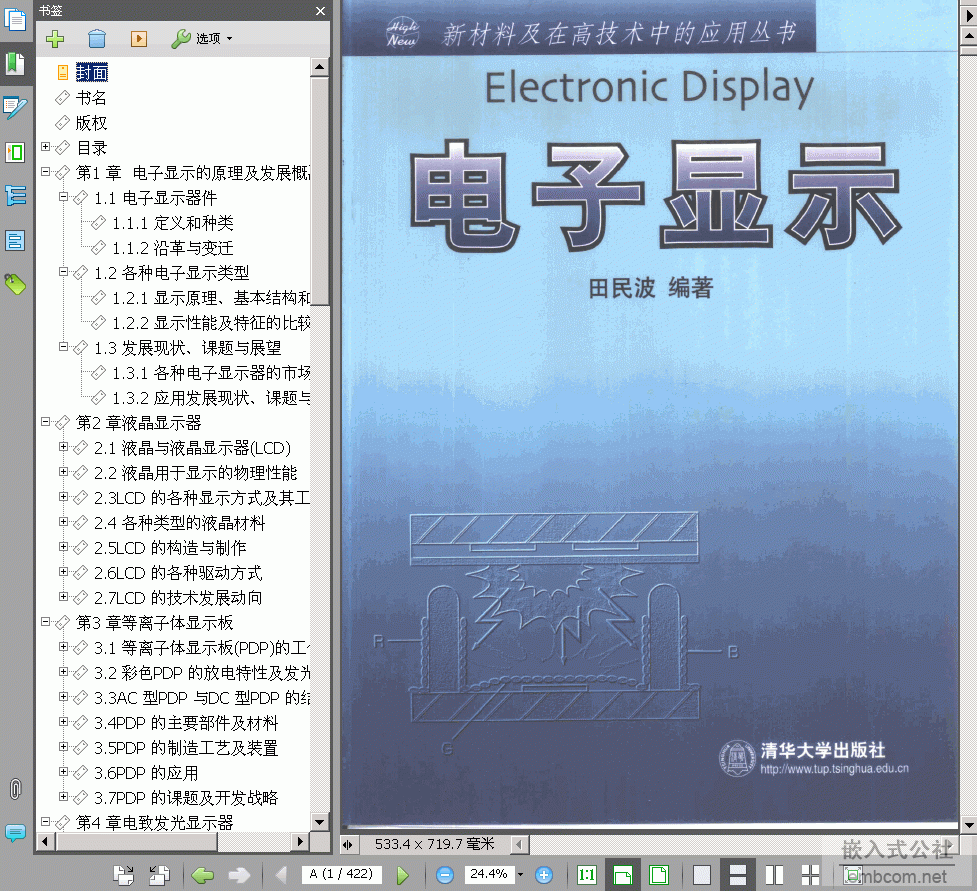Screen dimensions: 977x891
Task: Click the zoom in plus button
Action: (x=544, y=875)
